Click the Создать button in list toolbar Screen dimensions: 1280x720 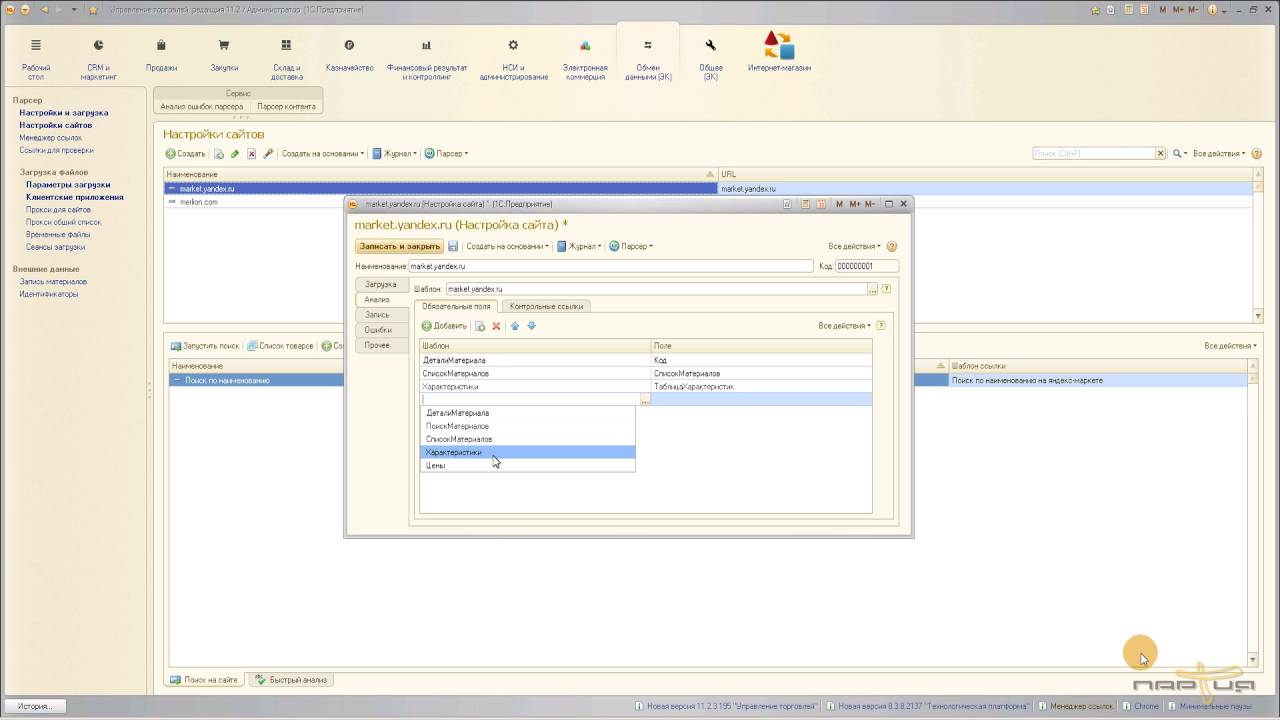pos(185,154)
